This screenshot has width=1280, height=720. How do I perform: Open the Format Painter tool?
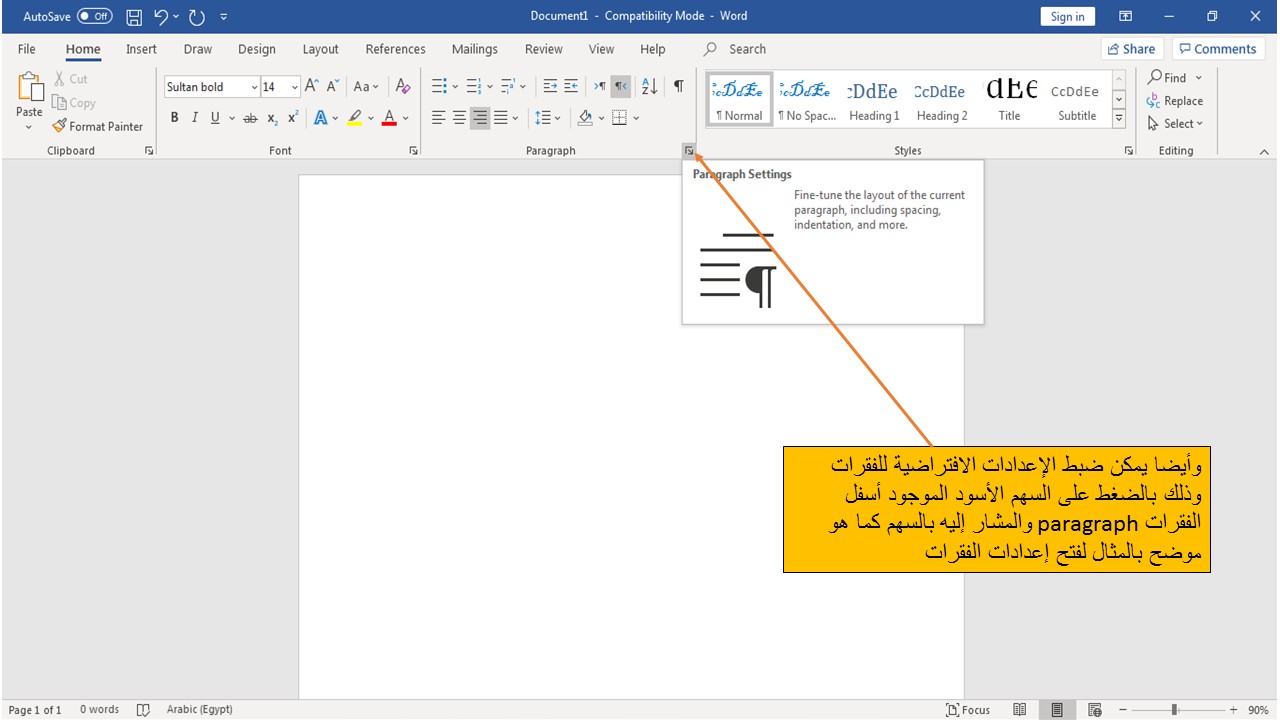point(97,126)
